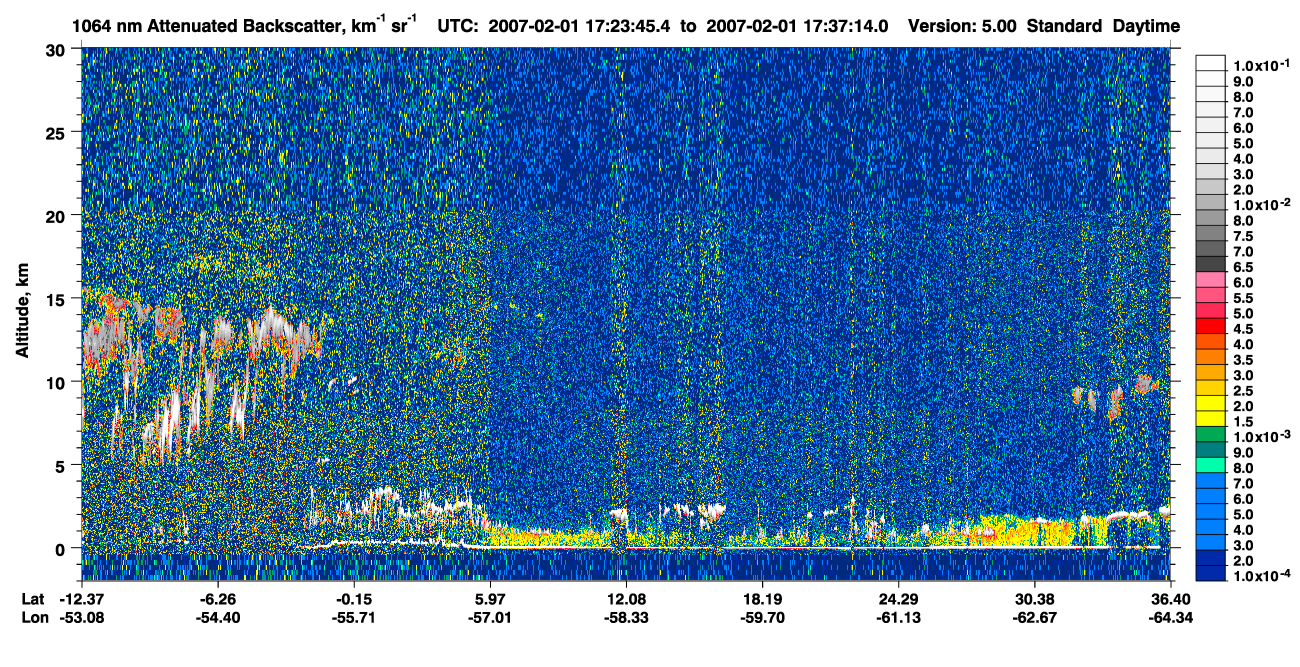Click the latitude value 24.29

coord(899,599)
